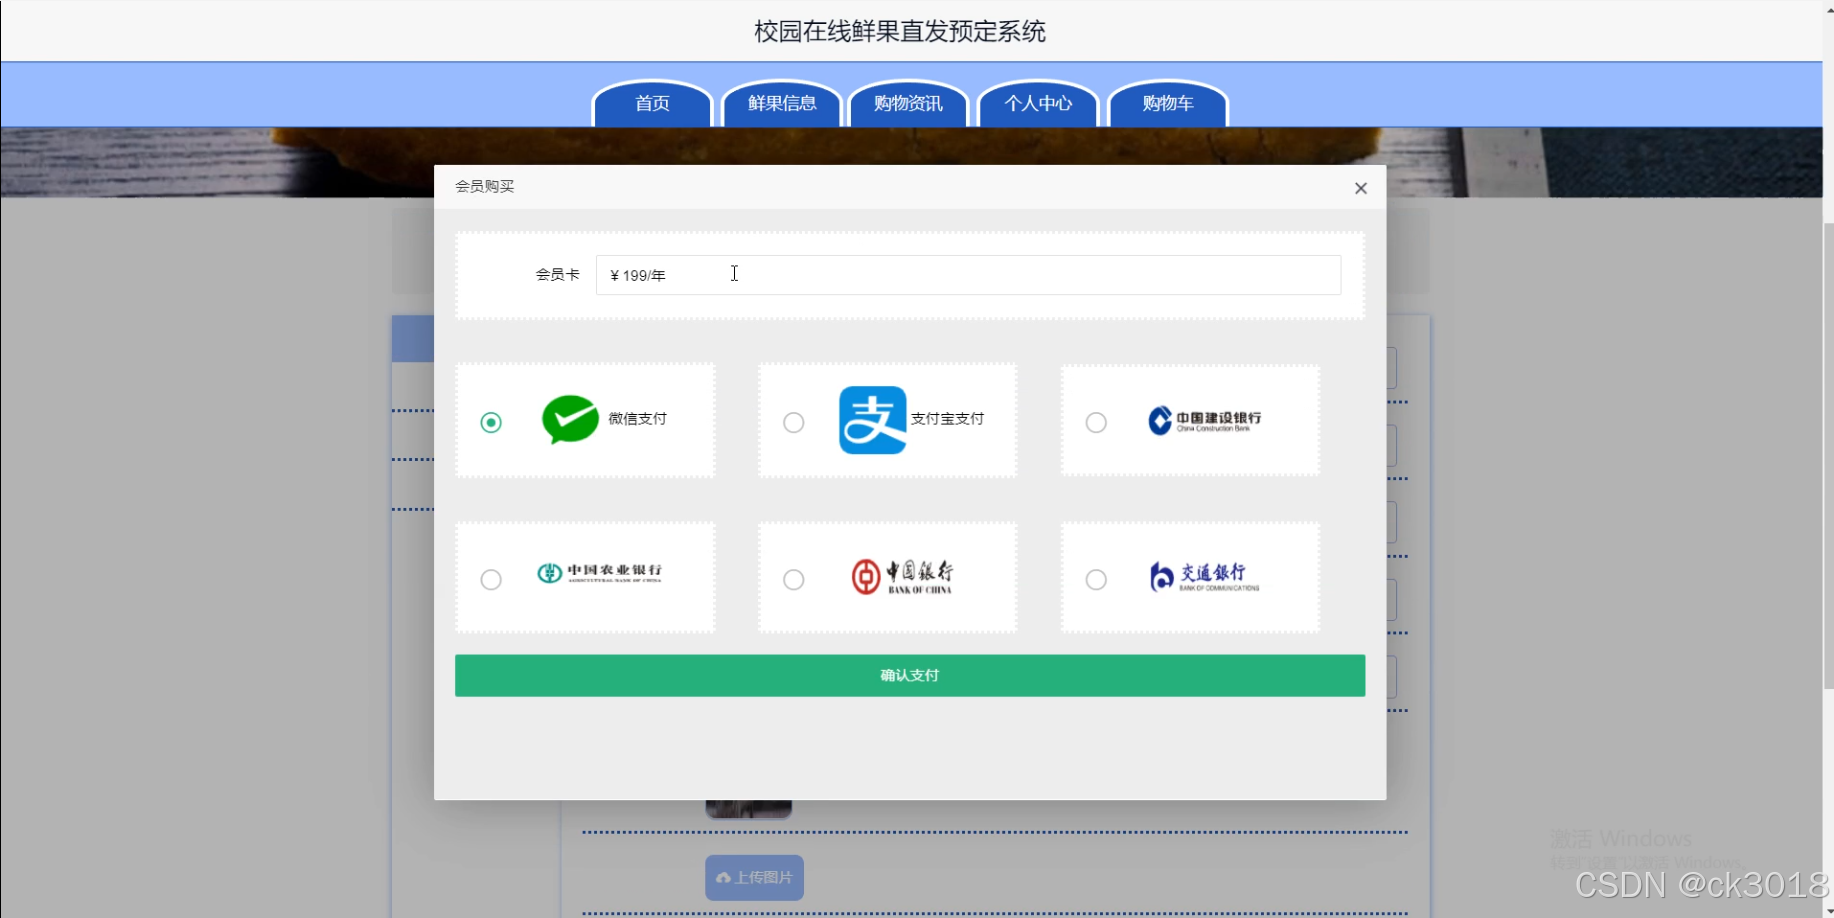Open the 首页 navigation tab
The width and height of the screenshot is (1834, 918).
(652, 104)
